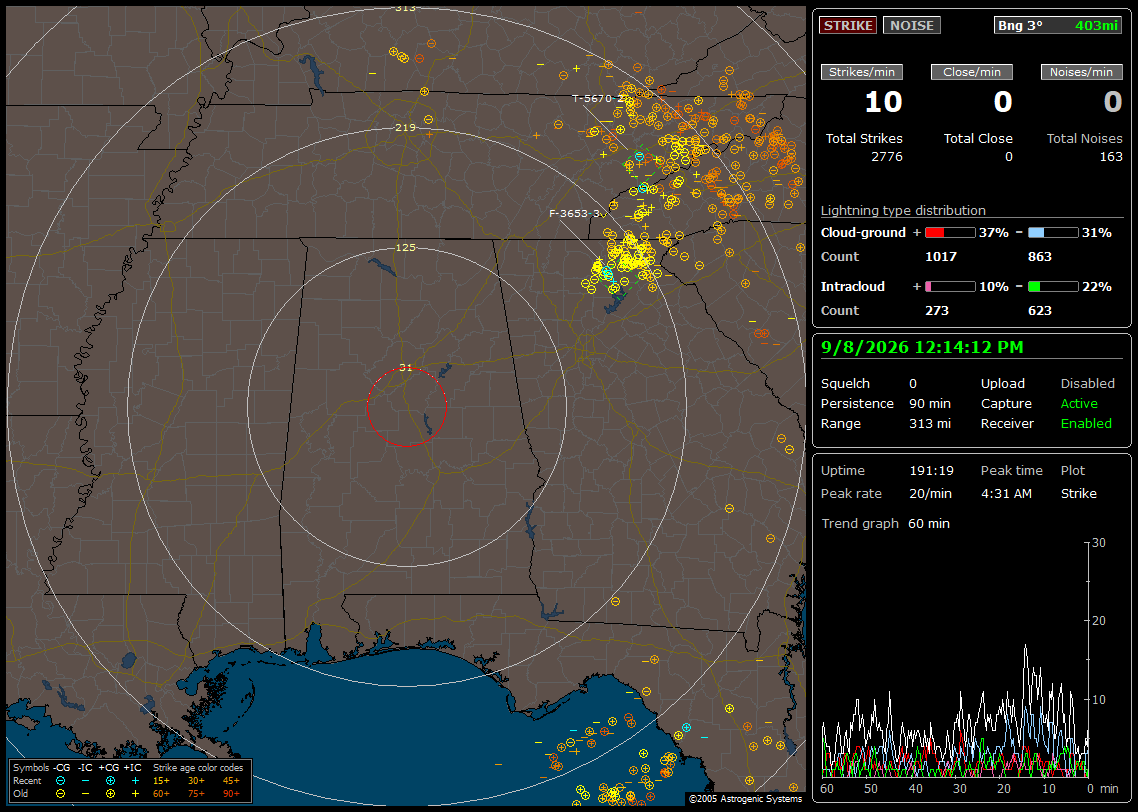The image size is (1138, 812).
Task: Click the pink positive intracloud bar
Action: 950,287
